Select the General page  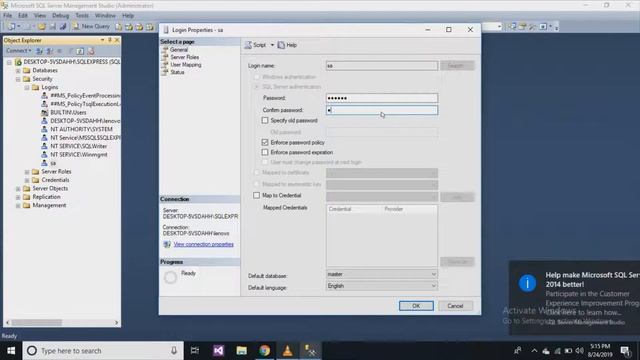[x=179, y=49]
